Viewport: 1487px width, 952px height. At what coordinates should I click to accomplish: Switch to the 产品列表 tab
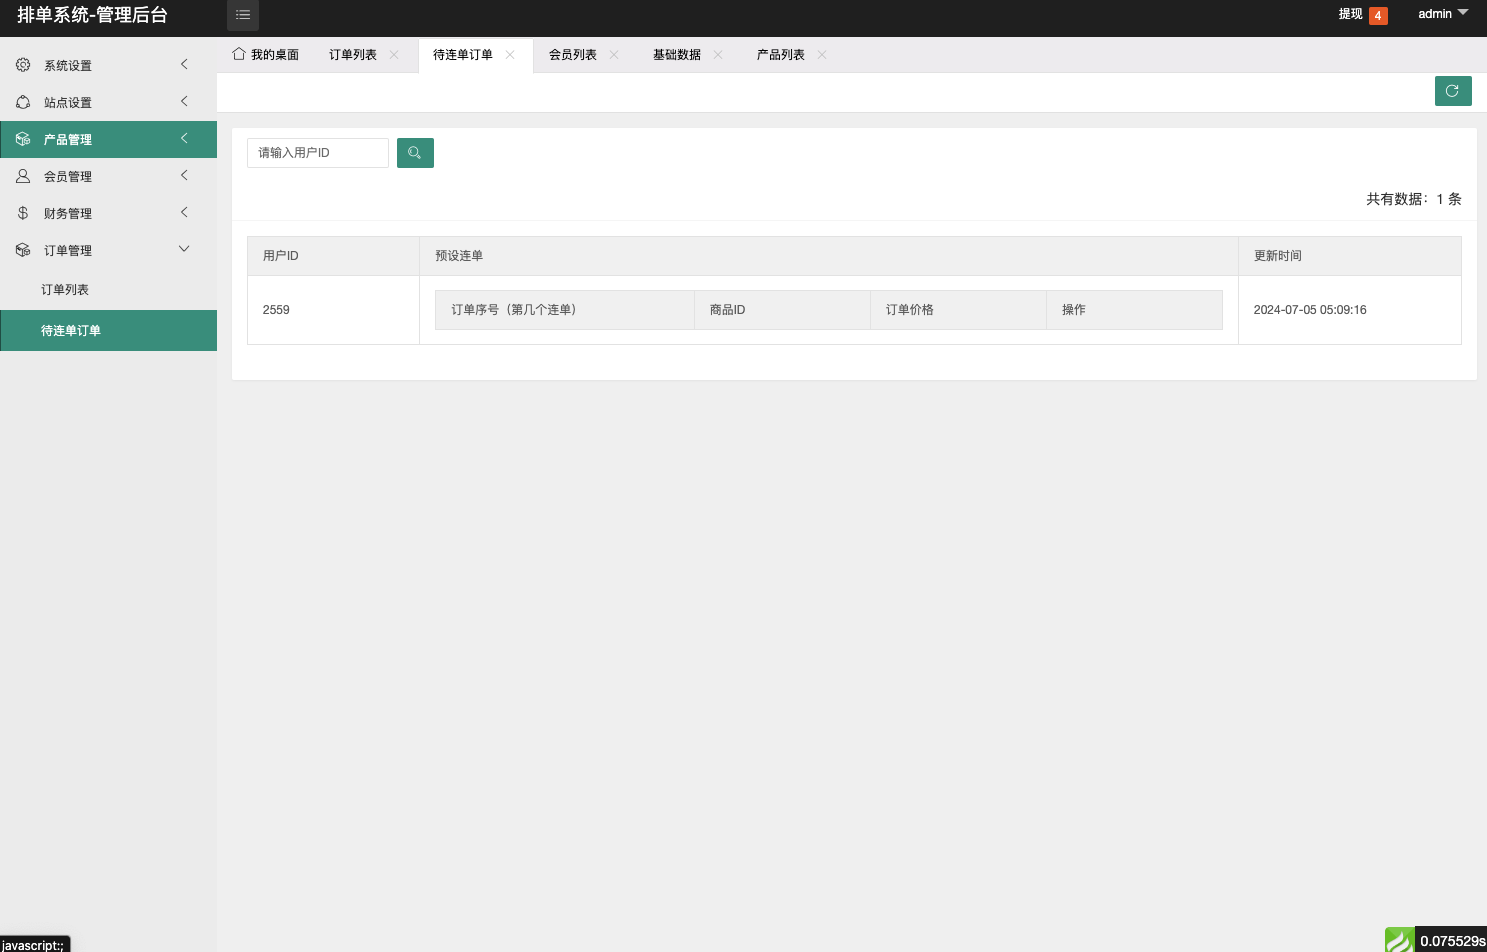[x=781, y=55]
